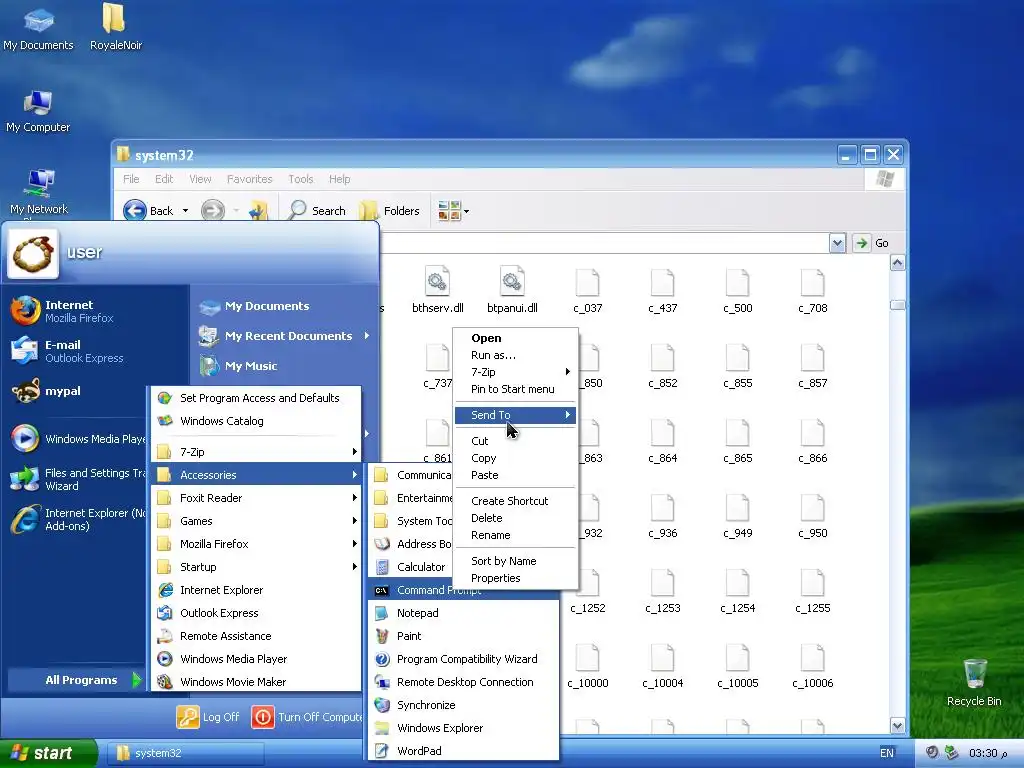Click the scroll down arrow in system32
The image size is (1024, 768).
pyautogui.click(x=897, y=726)
